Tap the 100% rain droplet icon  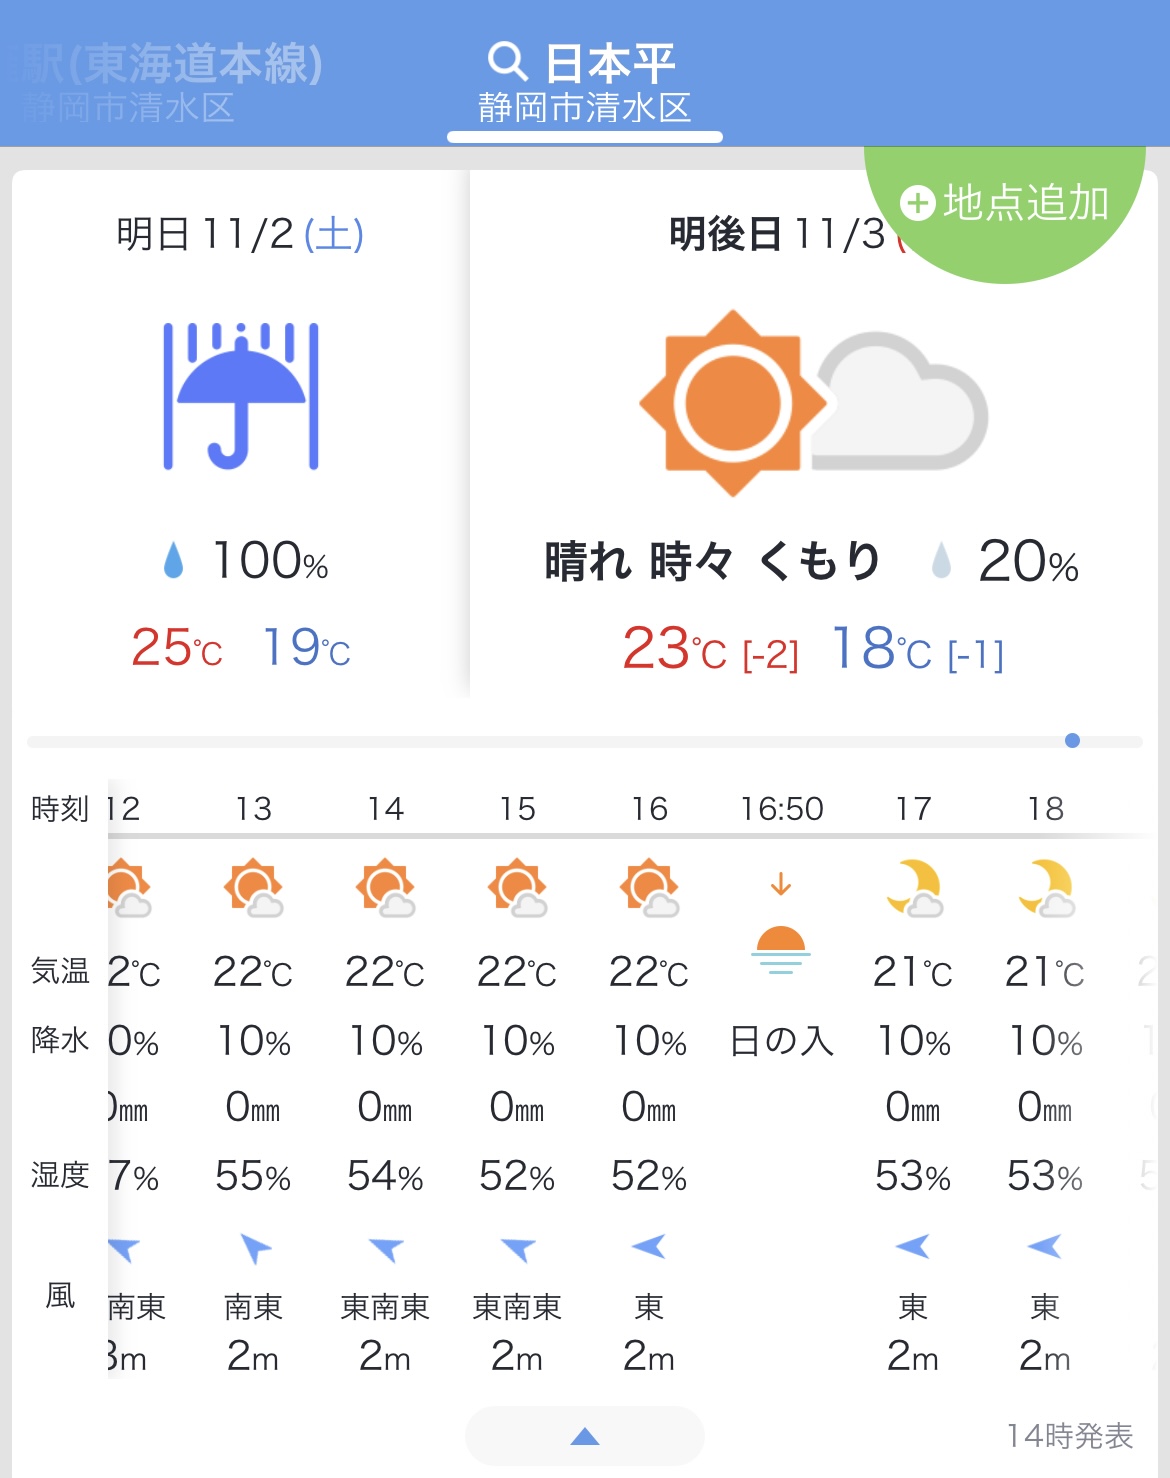pyautogui.click(x=174, y=561)
